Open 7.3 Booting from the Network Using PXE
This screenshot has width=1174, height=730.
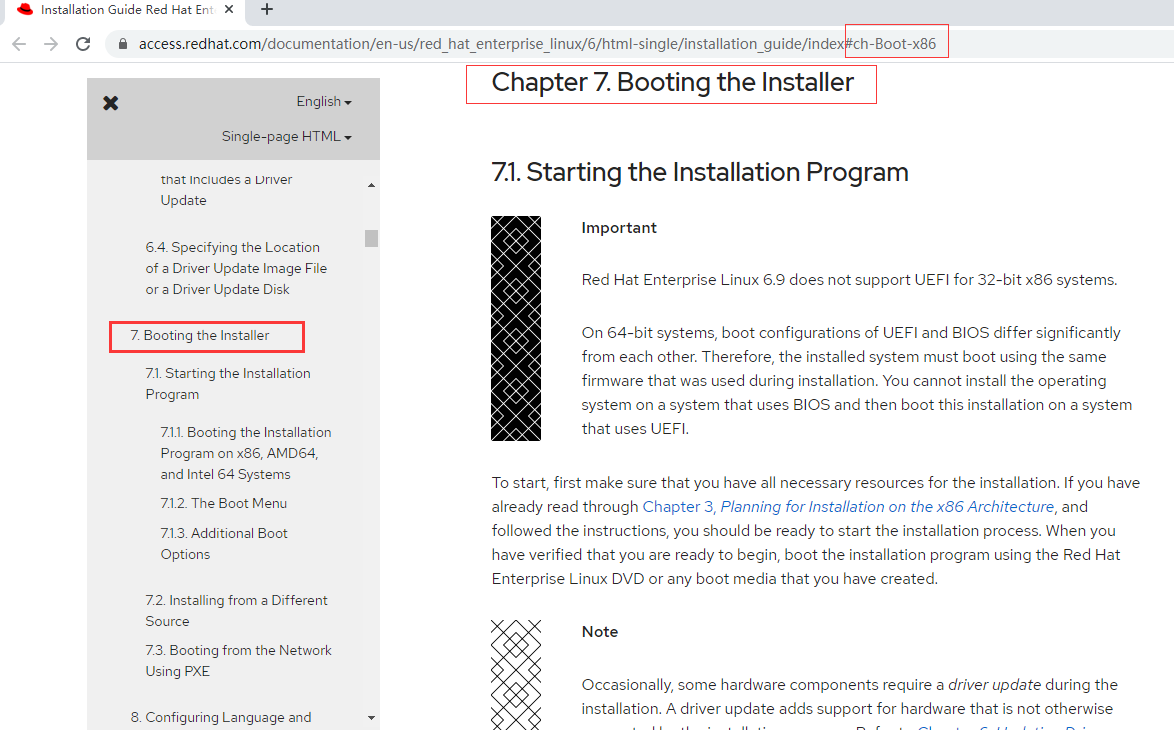point(238,660)
